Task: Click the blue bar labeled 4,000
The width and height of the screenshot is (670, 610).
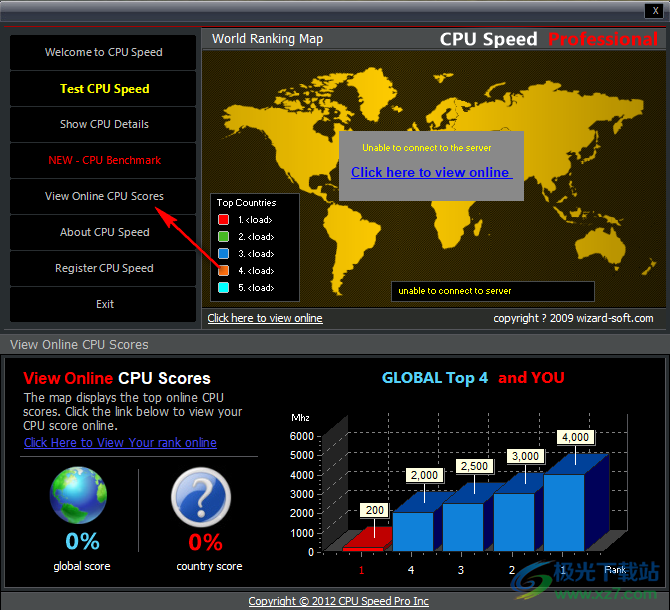Action: coord(564,513)
